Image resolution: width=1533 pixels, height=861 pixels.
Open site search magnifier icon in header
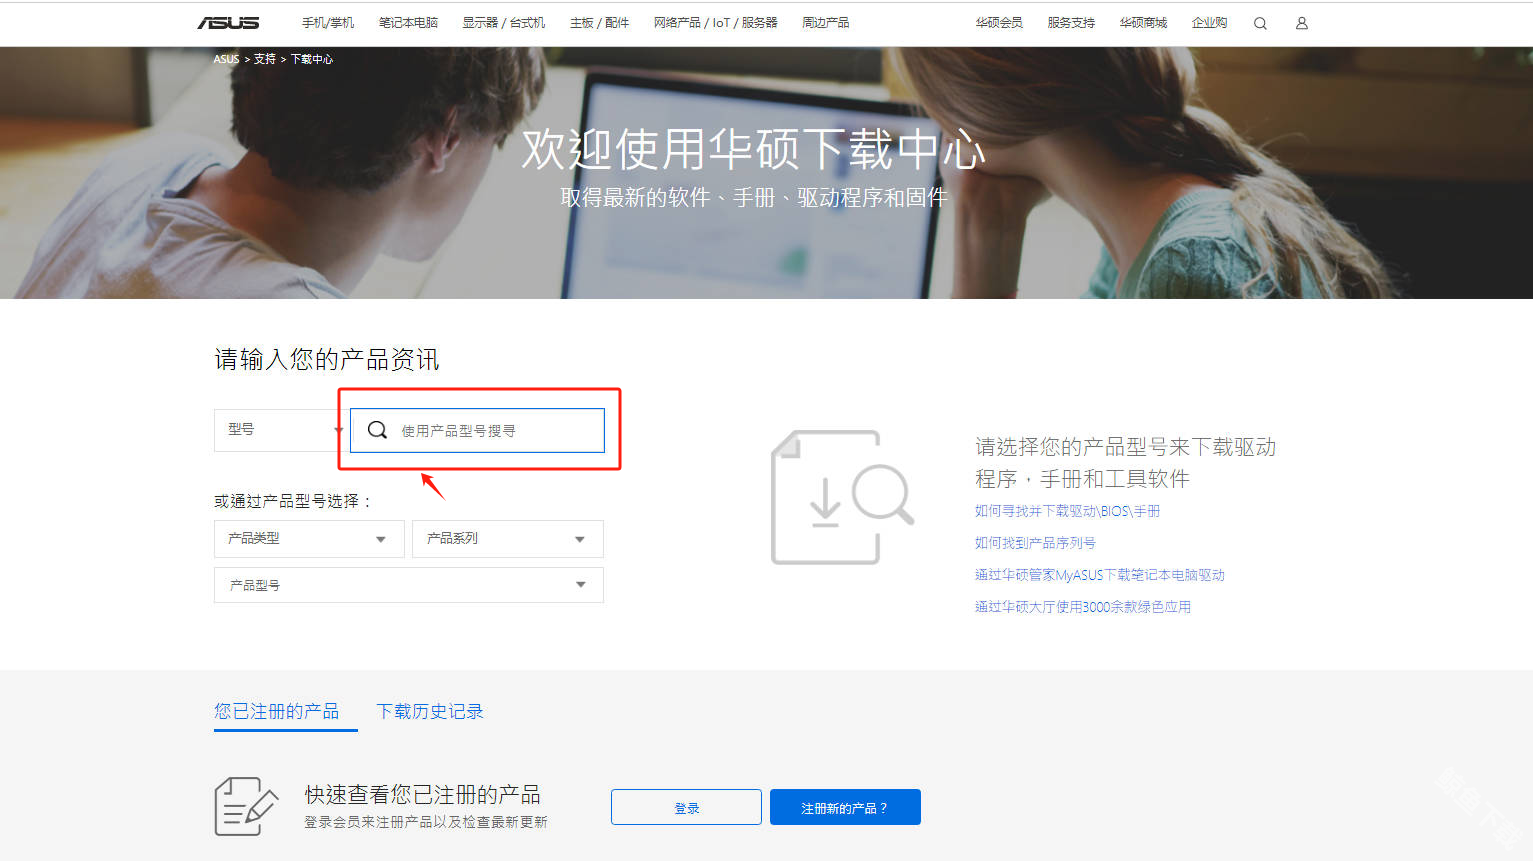1260,23
